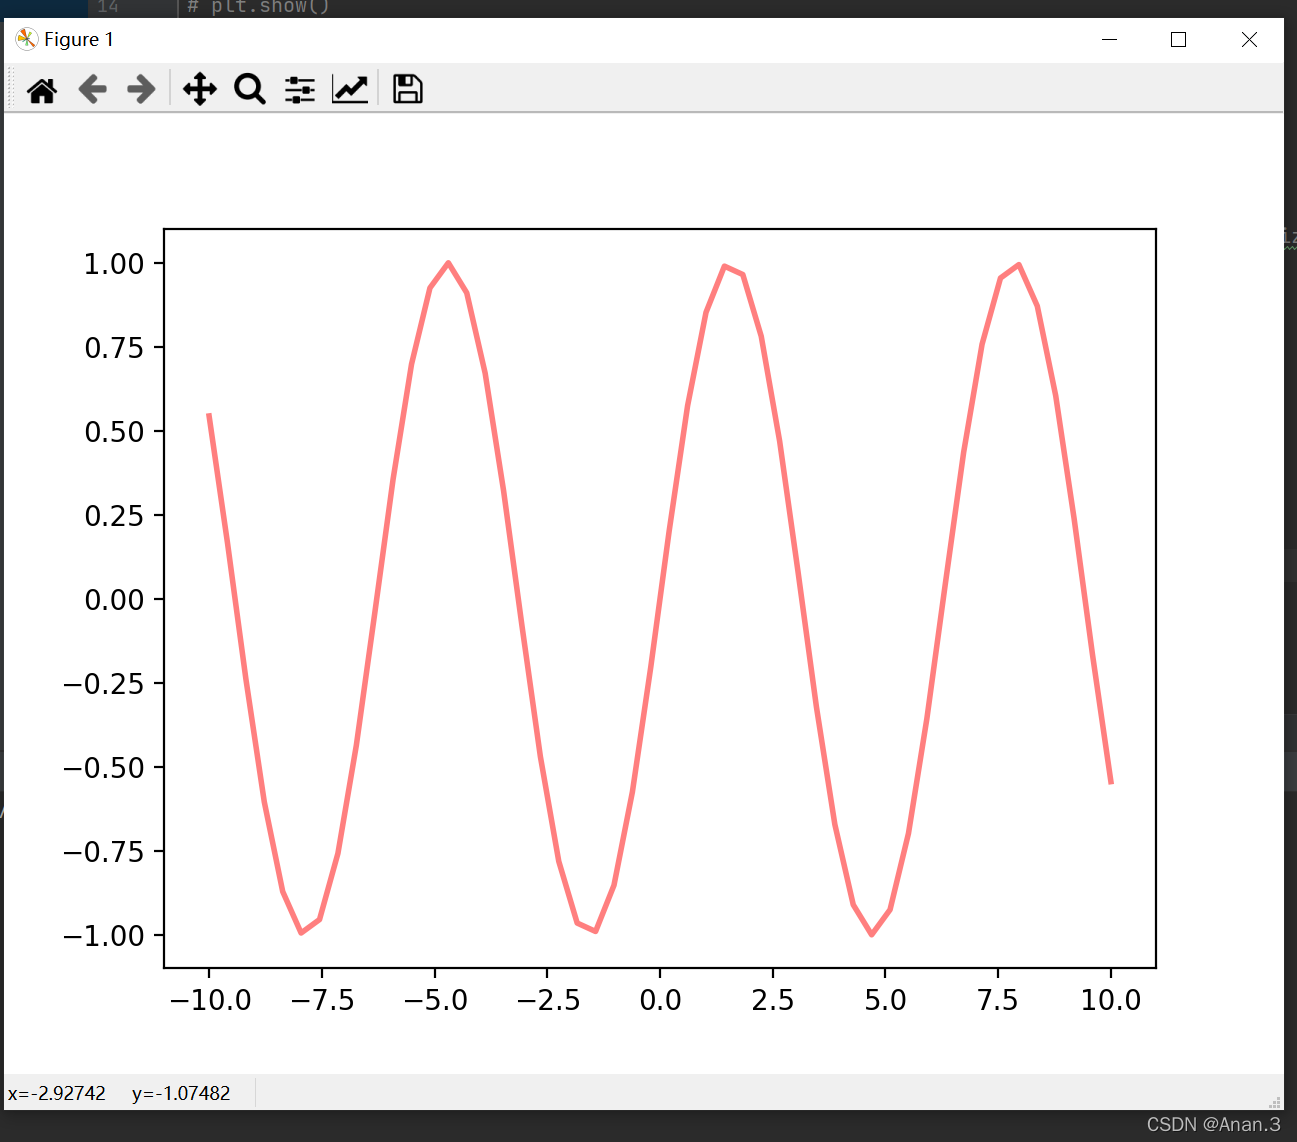Click the matplotlib window icon in the title bar

point(26,39)
